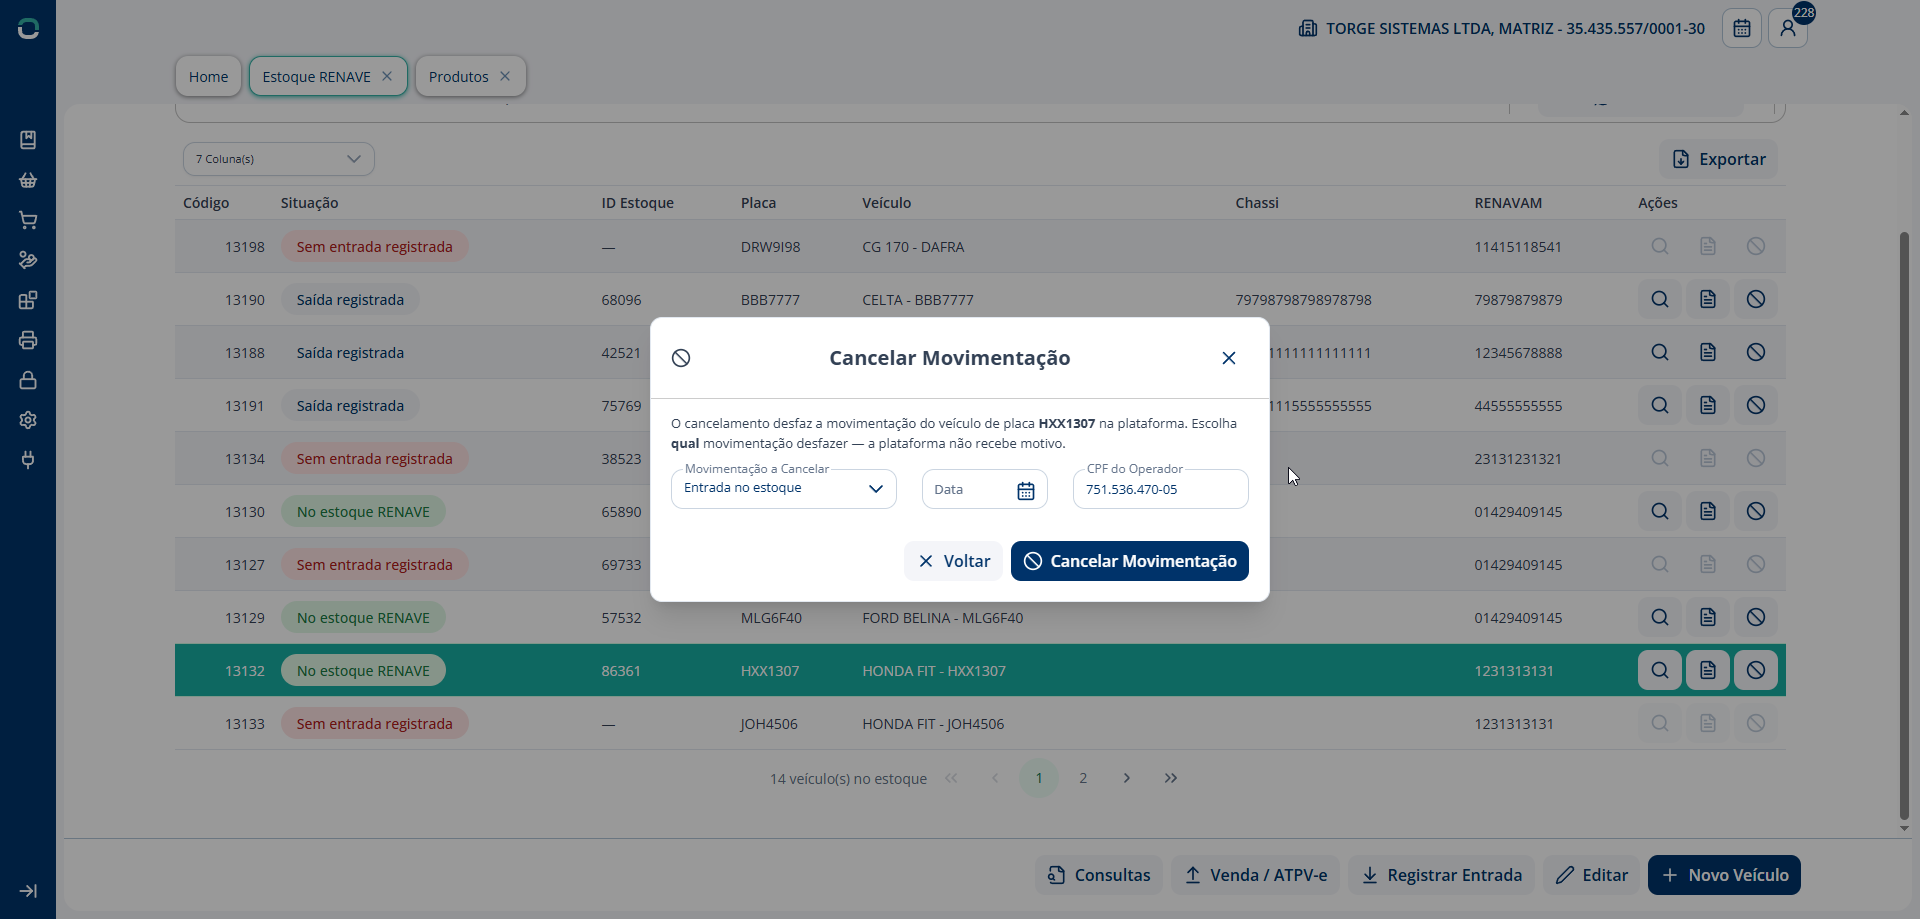Open the shopping basket icon in the sidebar
The height and width of the screenshot is (919, 1920).
point(28,180)
